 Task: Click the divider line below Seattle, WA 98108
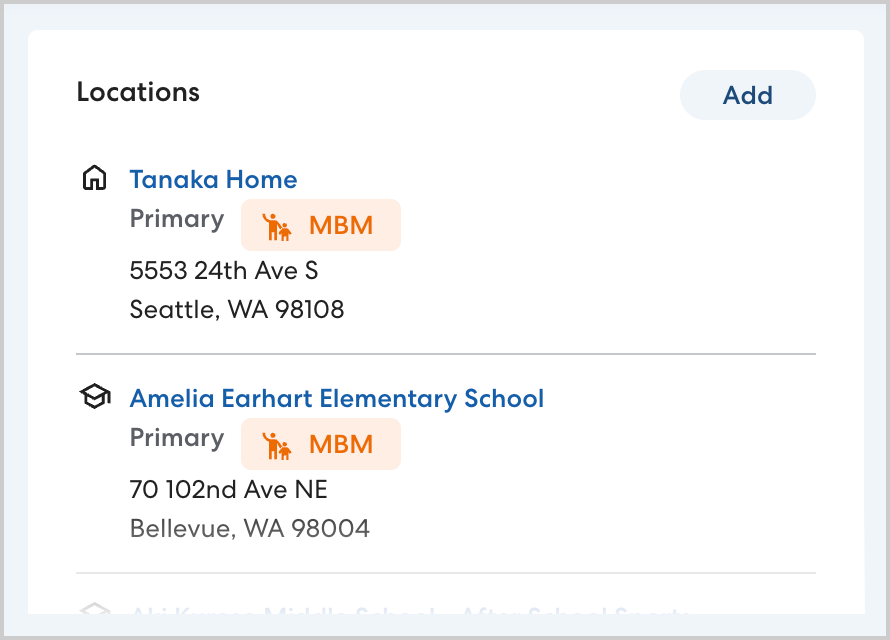pyautogui.click(x=446, y=354)
